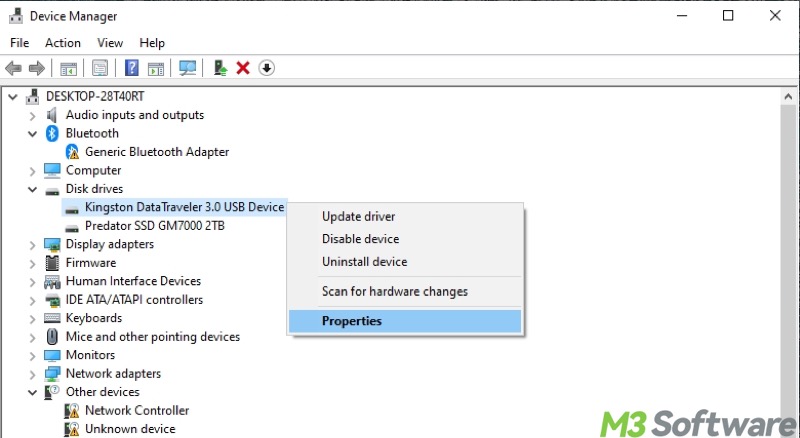Select Generic Bluetooth Adapter entry
The image size is (800, 438).
coord(157,152)
